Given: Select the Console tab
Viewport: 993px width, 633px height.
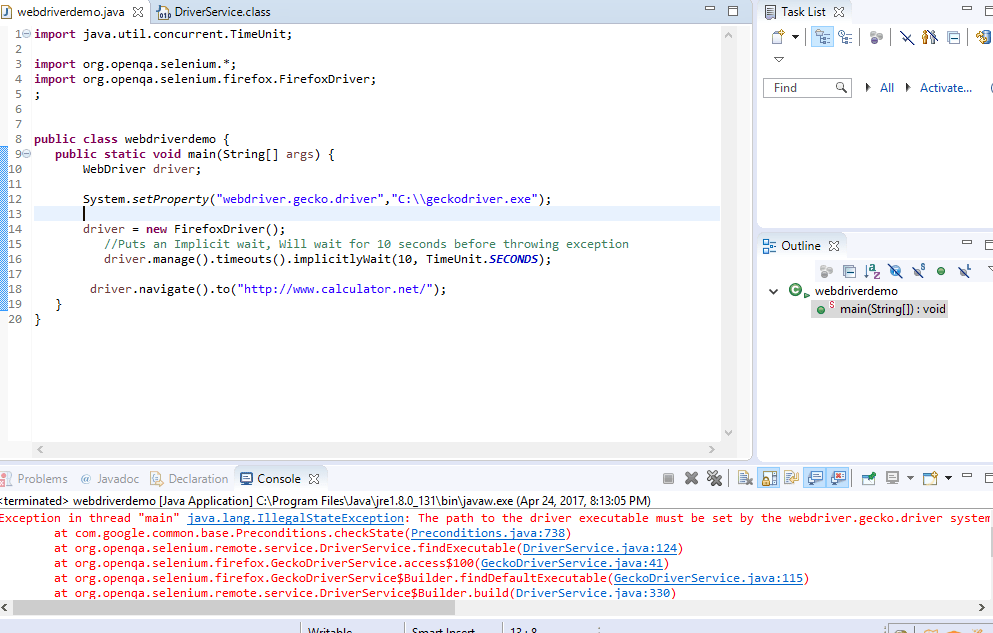Looking at the screenshot, I should [279, 479].
